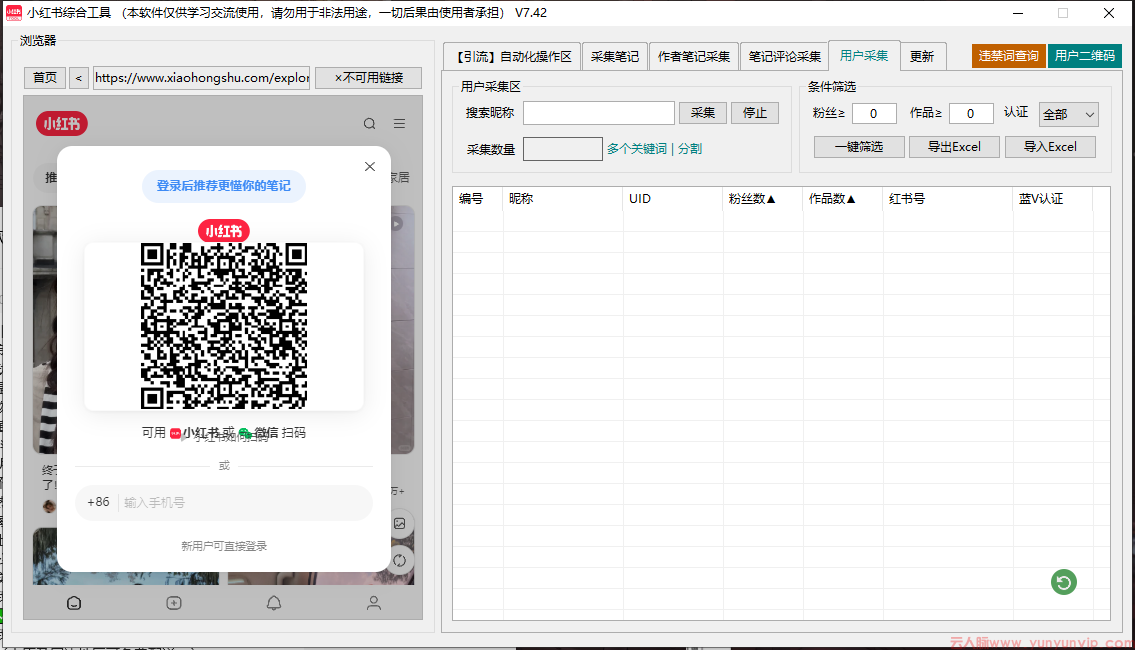Focus the 输入手机号 phone field

coord(246,502)
